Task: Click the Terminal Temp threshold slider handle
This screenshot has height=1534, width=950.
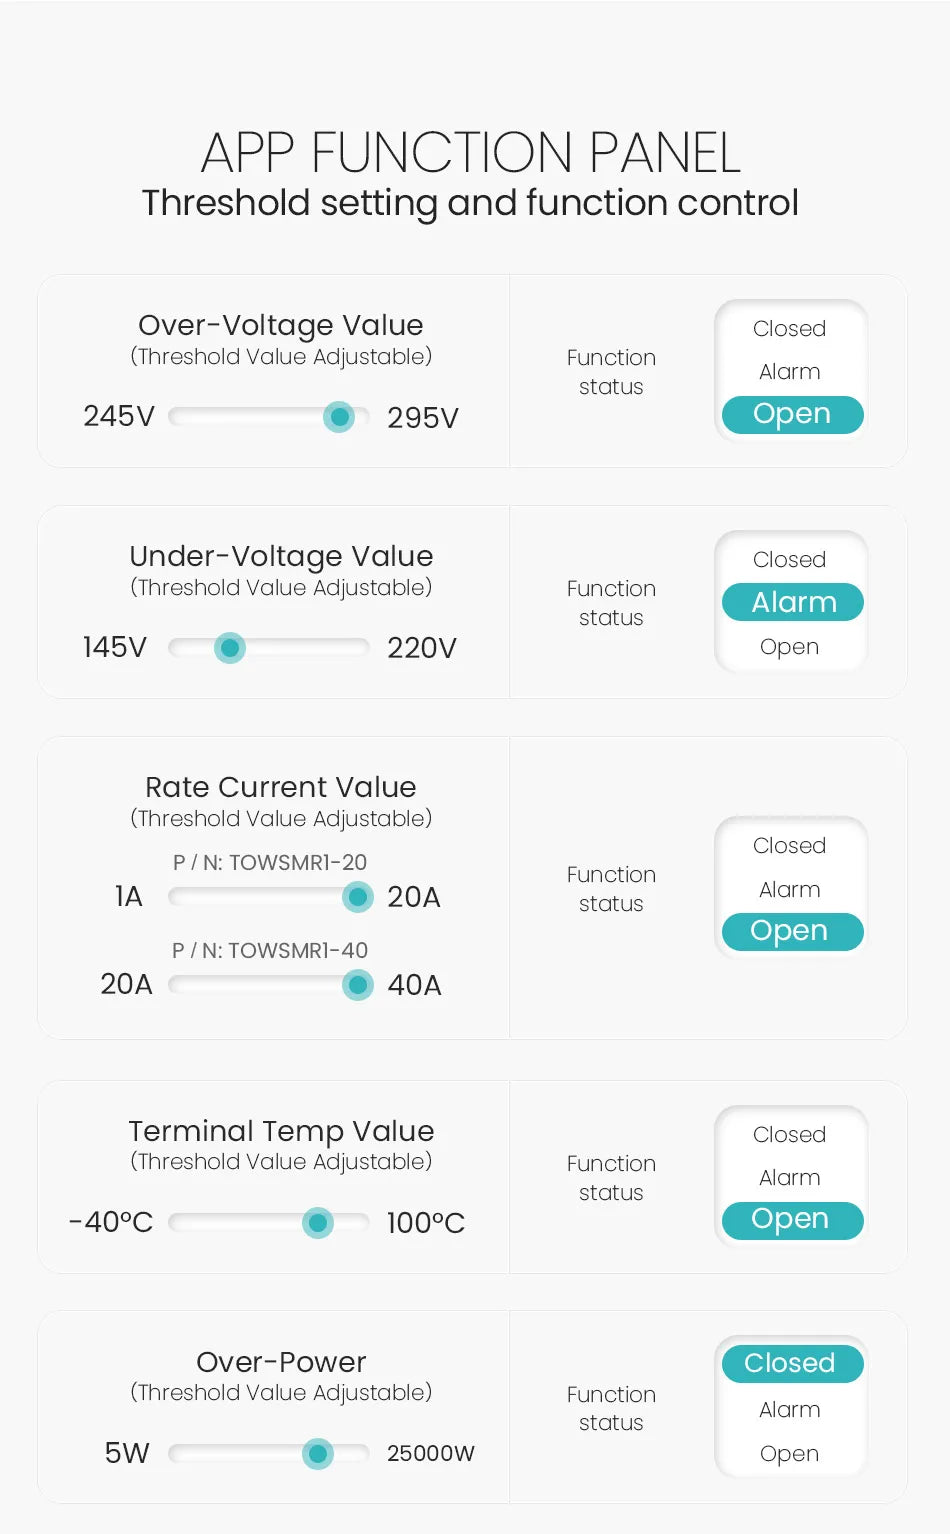Action: (318, 1222)
